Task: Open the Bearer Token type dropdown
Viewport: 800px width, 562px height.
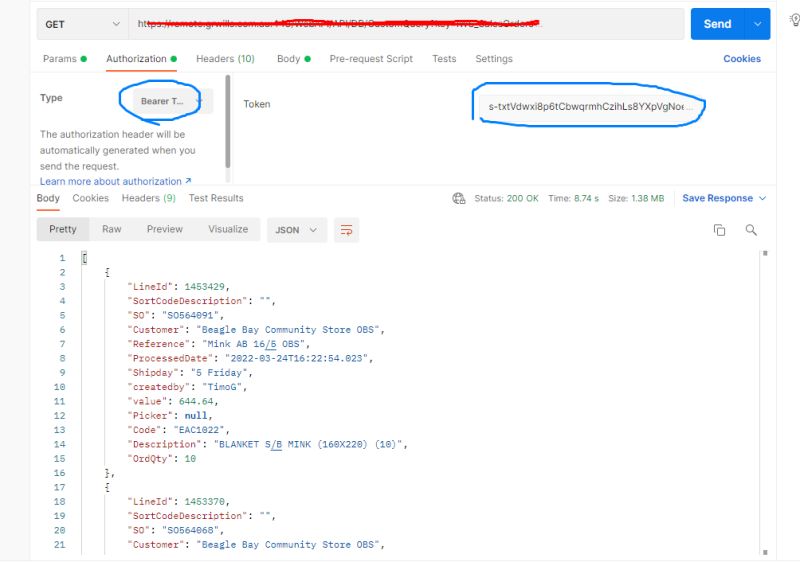Action: [172, 101]
